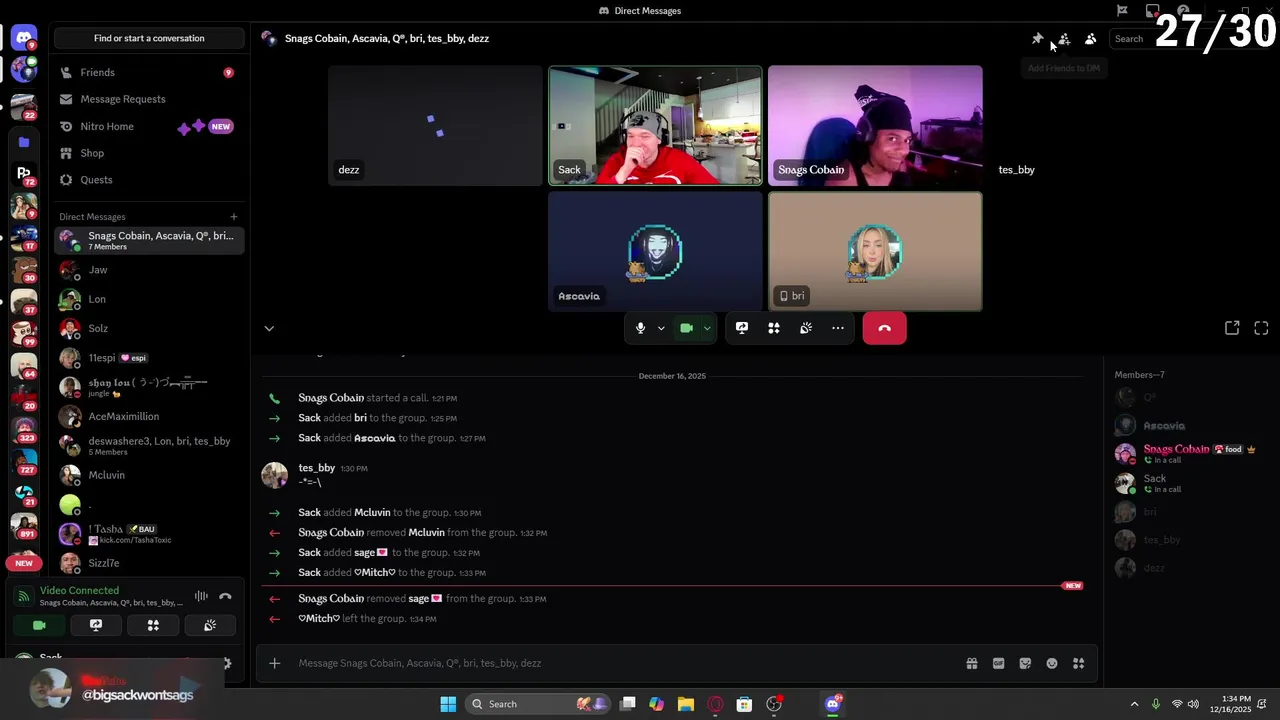Open soundboard from Video Connected panel
Screen dimensions: 1280x720
tap(210, 625)
